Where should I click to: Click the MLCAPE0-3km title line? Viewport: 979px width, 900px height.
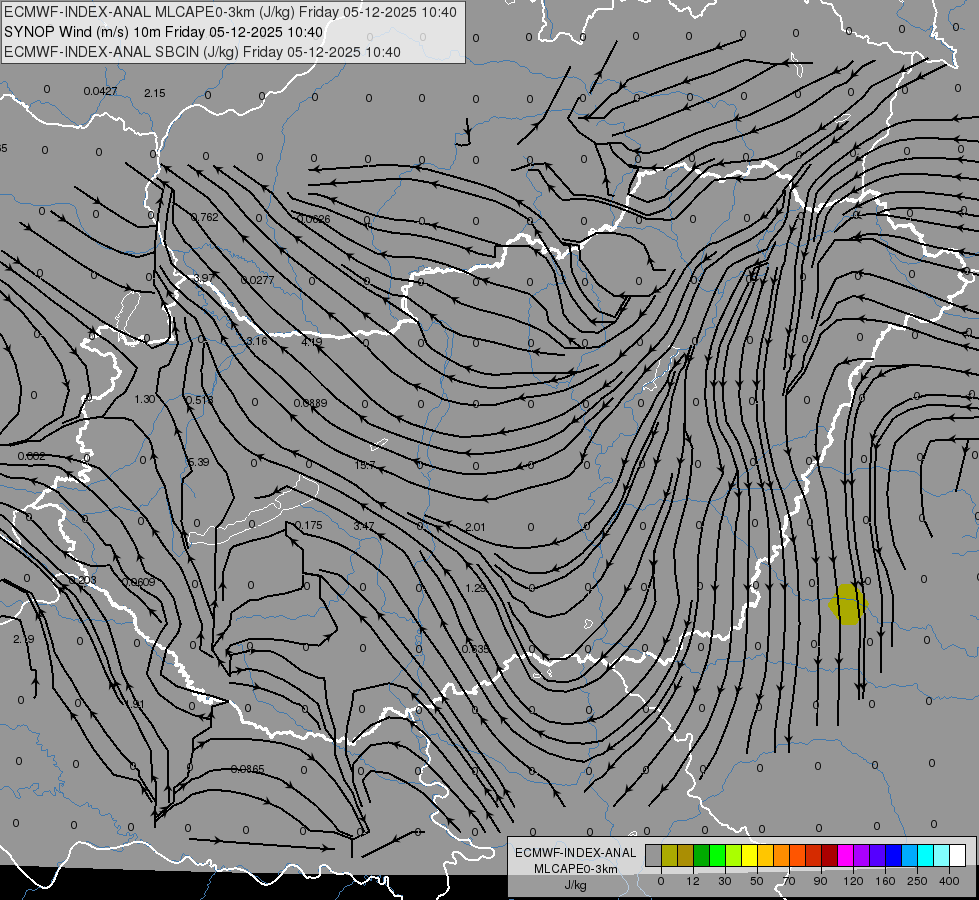pos(230,12)
